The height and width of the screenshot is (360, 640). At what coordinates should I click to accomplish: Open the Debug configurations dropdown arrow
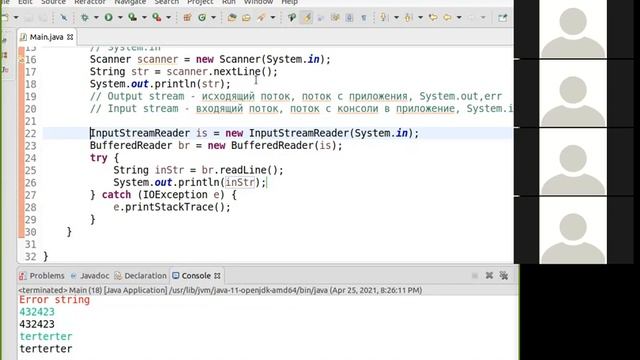point(96,18)
